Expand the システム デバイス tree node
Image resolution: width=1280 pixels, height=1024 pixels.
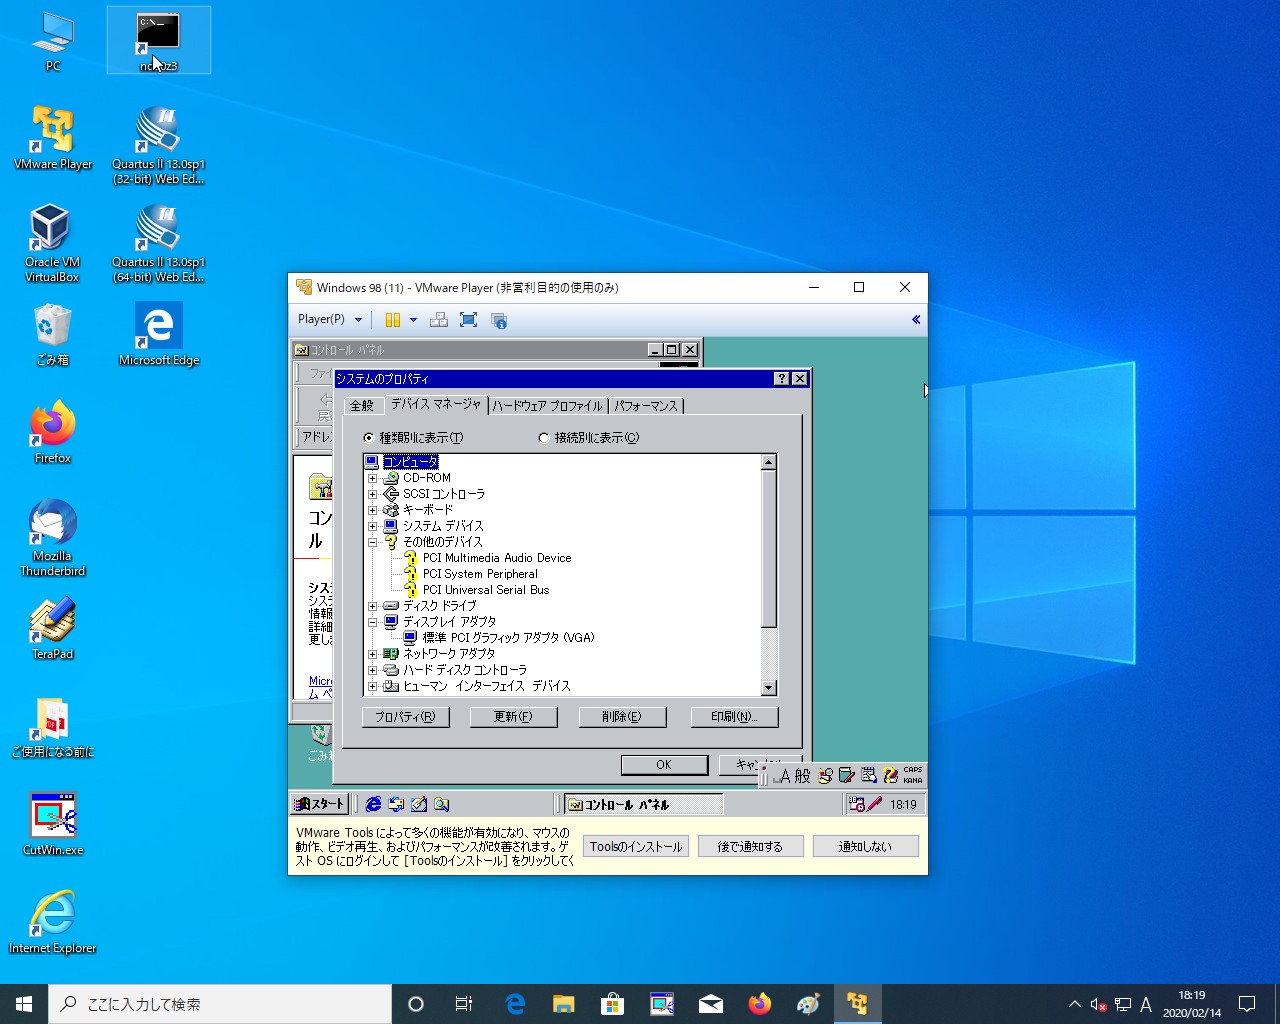(372, 526)
